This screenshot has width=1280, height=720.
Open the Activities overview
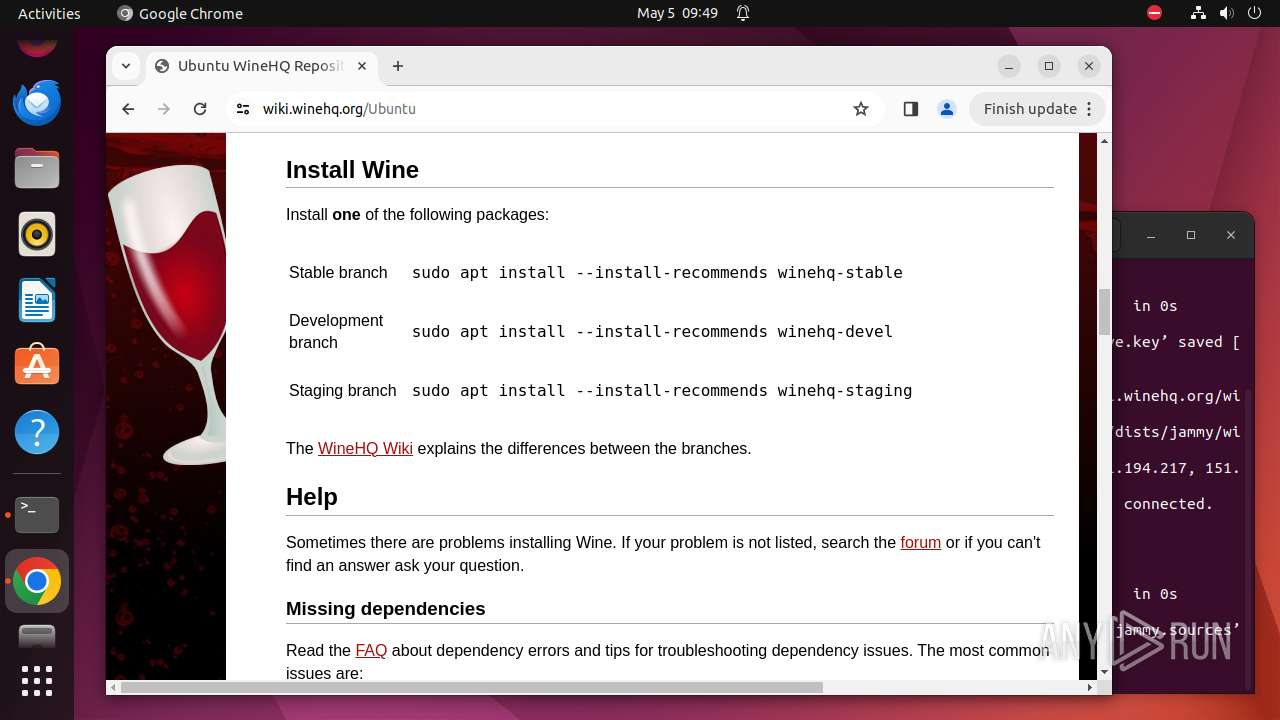[49, 13]
